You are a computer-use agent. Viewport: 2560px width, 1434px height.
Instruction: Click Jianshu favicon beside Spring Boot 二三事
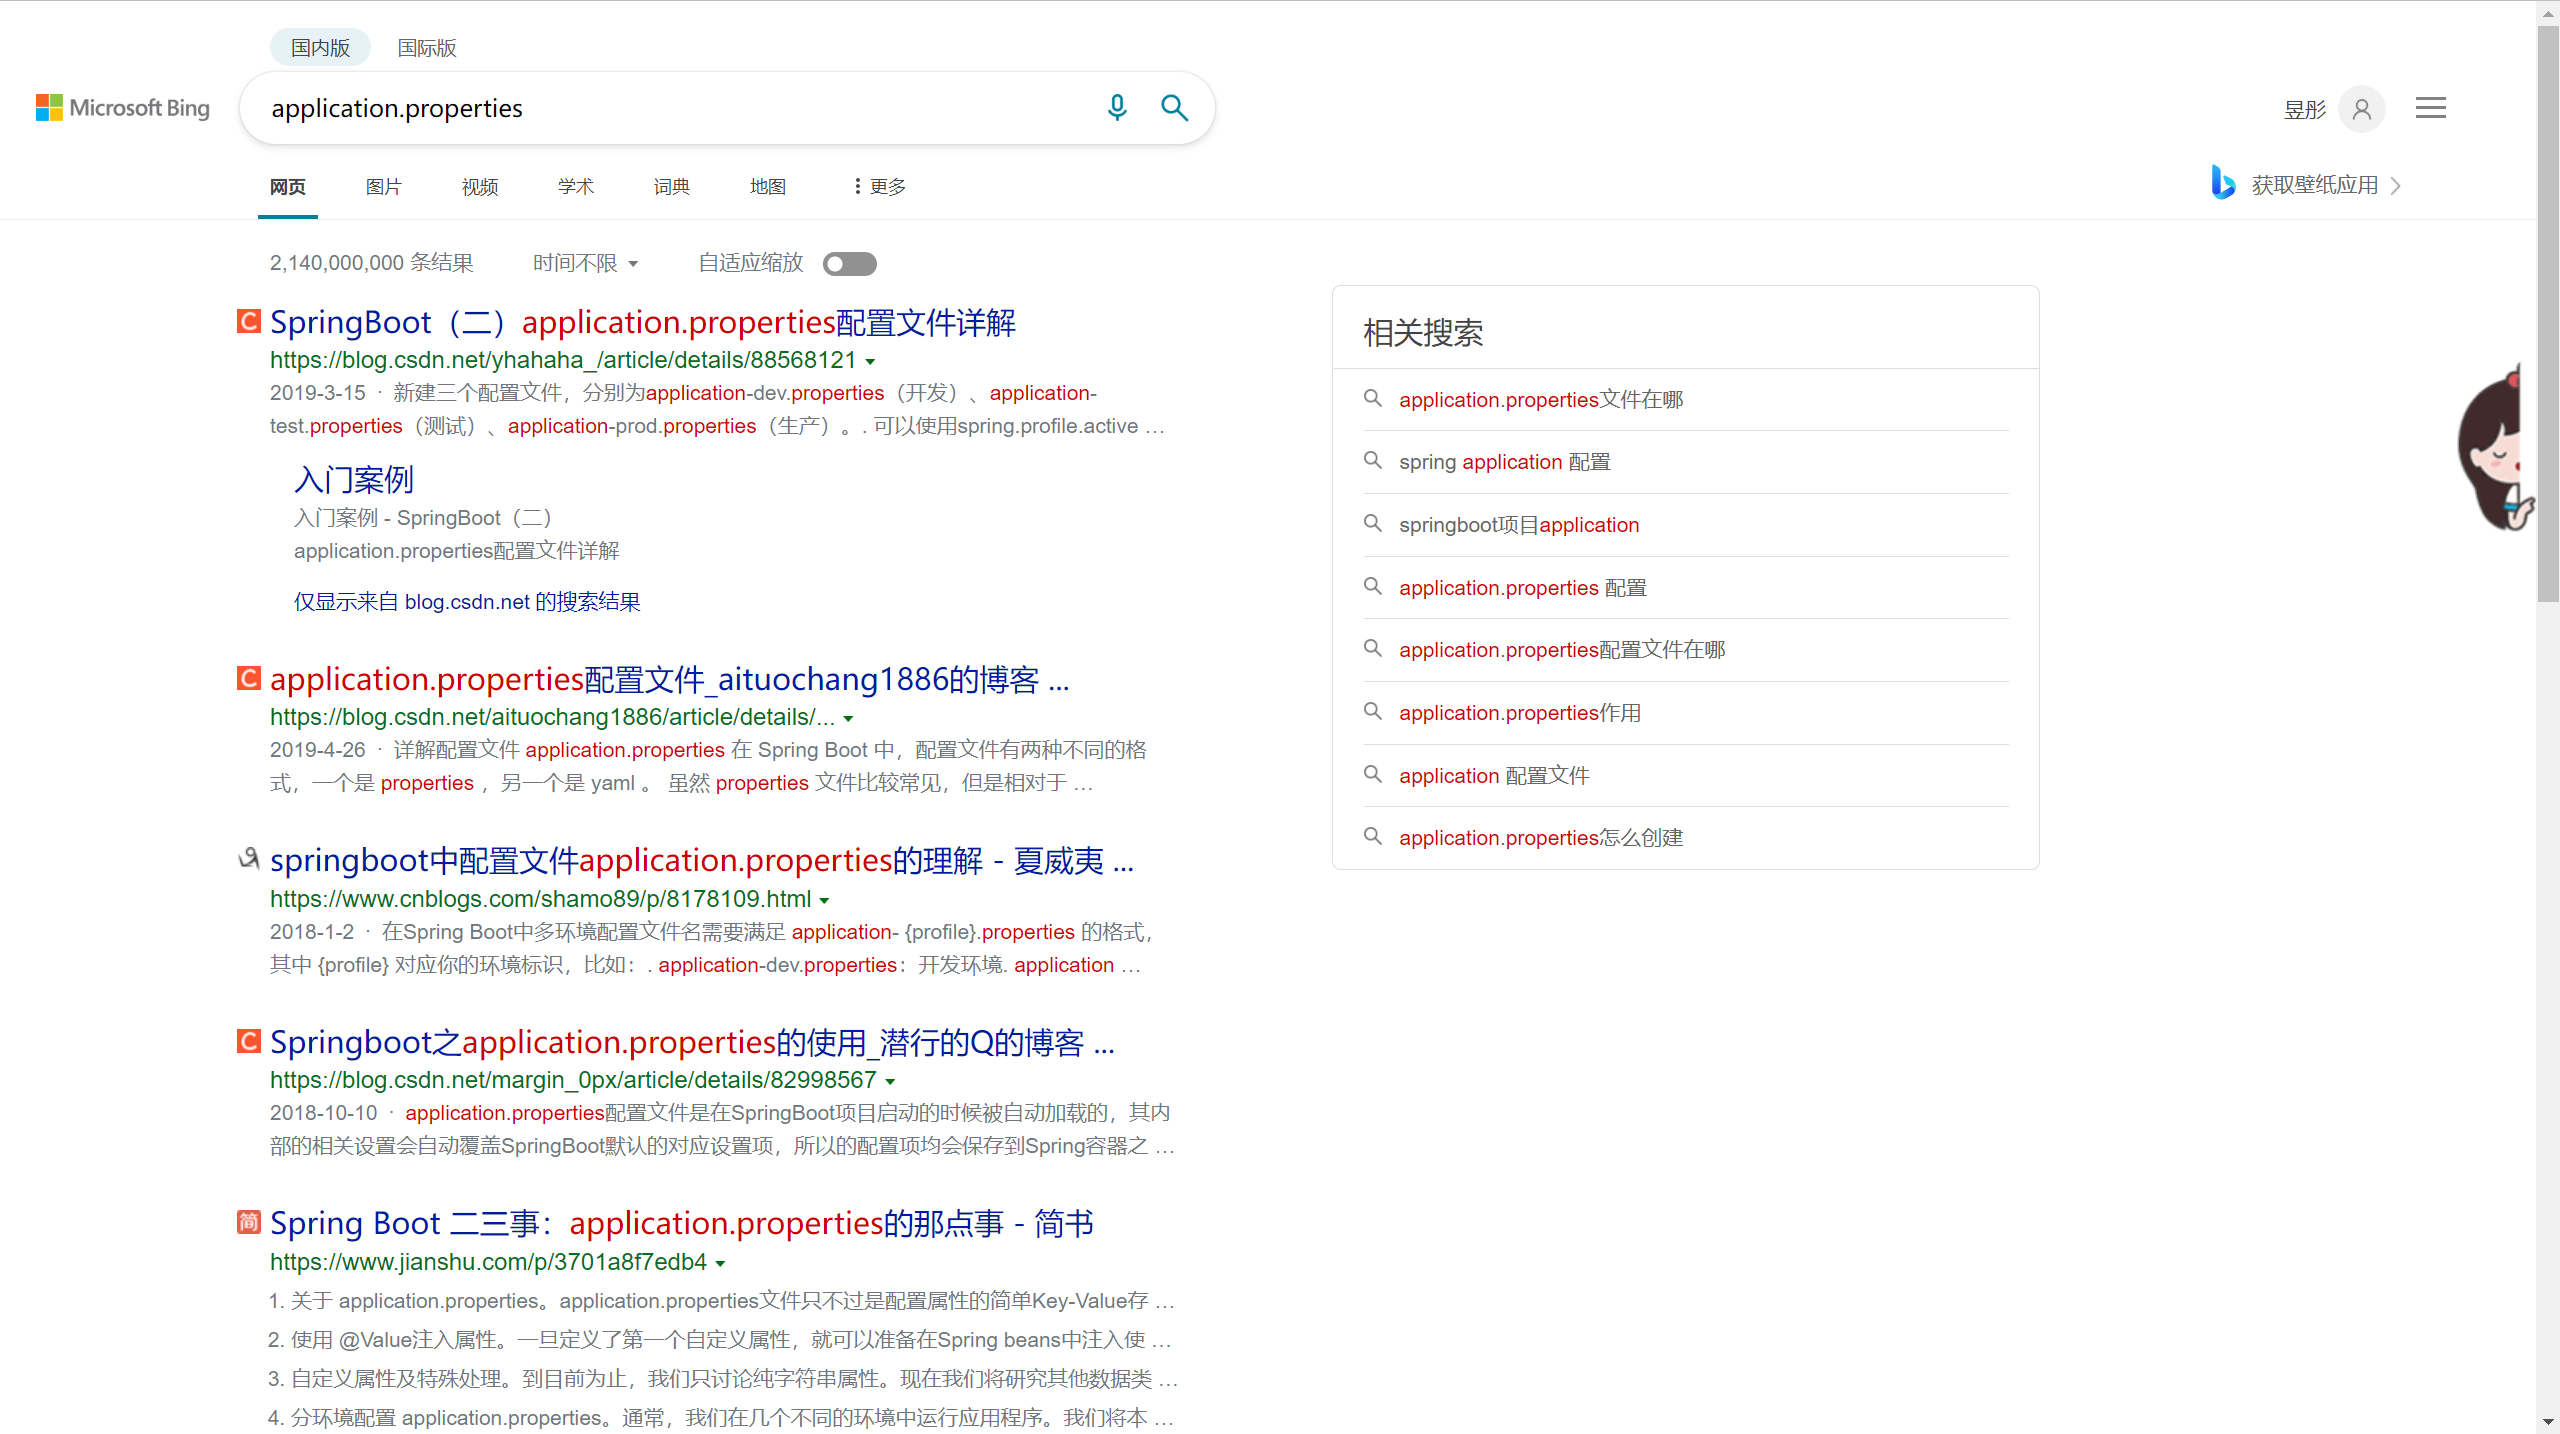pyautogui.click(x=249, y=1222)
